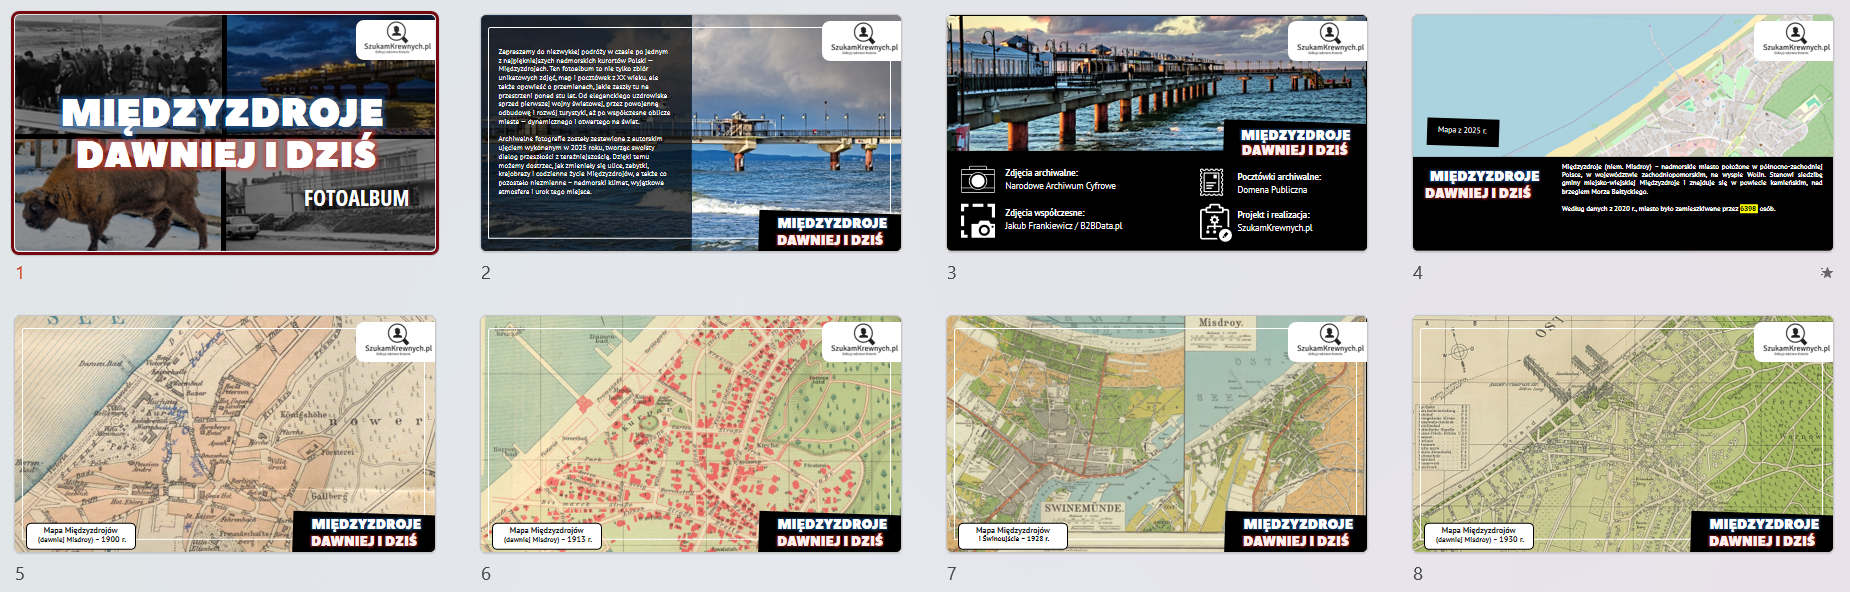Image resolution: width=1850 pixels, height=592 pixels.
Task: Click the postage stamp icon for Pocztówki archiwalne
Action: pyautogui.click(x=1211, y=182)
